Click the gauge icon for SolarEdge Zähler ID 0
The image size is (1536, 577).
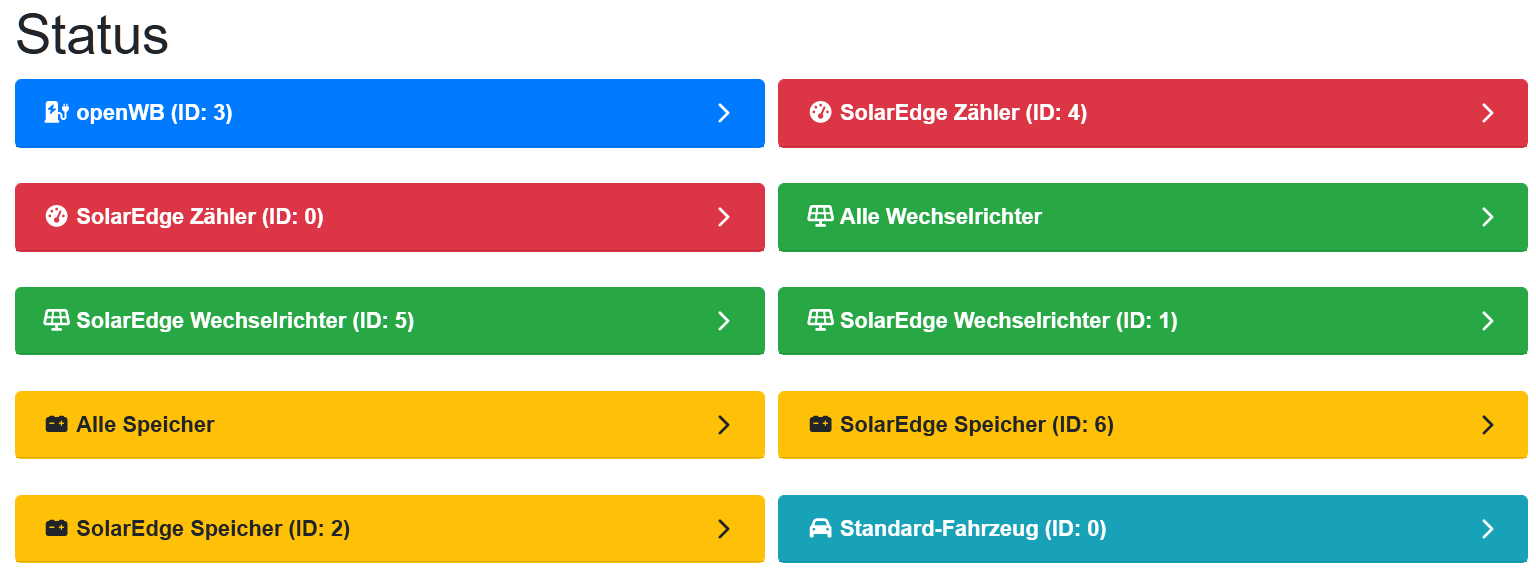pos(56,217)
